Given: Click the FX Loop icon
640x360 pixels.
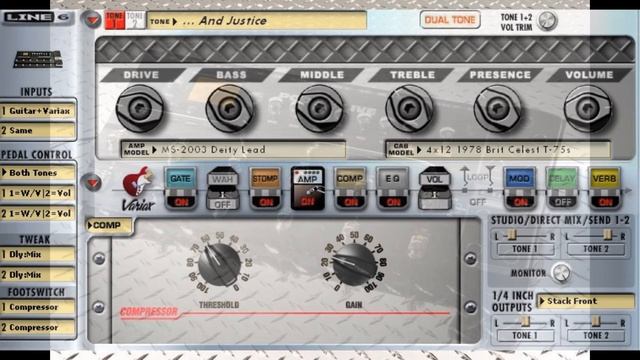Looking at the screenshot, I should click(478, 179).
